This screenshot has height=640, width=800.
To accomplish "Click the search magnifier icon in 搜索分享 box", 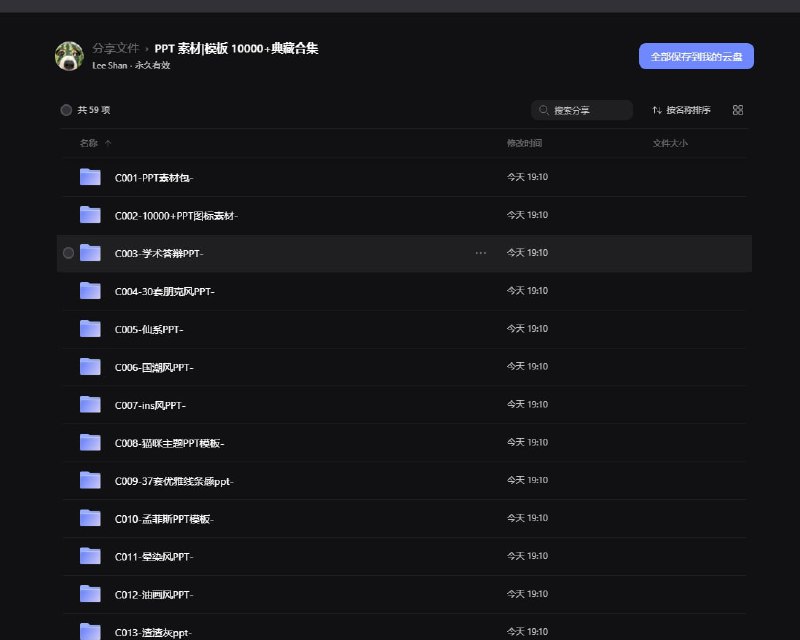I will (x=542, y=110).
